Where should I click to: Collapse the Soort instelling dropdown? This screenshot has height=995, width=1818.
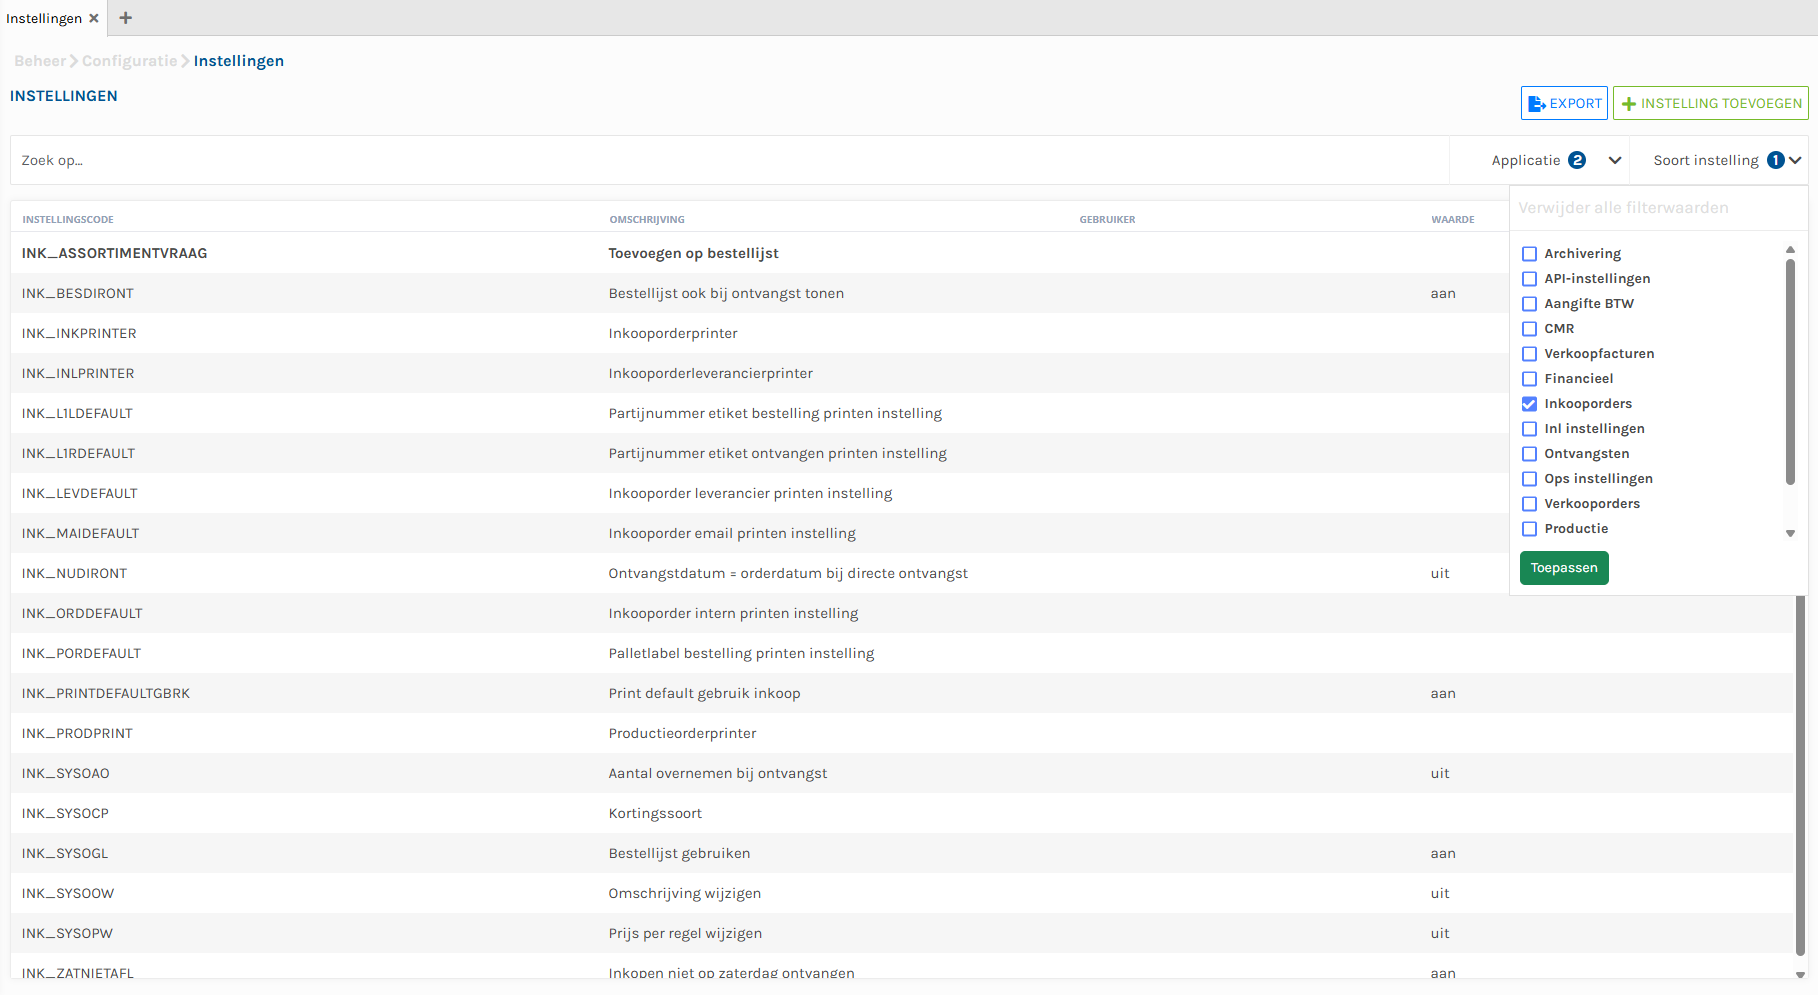point(1795,160)
